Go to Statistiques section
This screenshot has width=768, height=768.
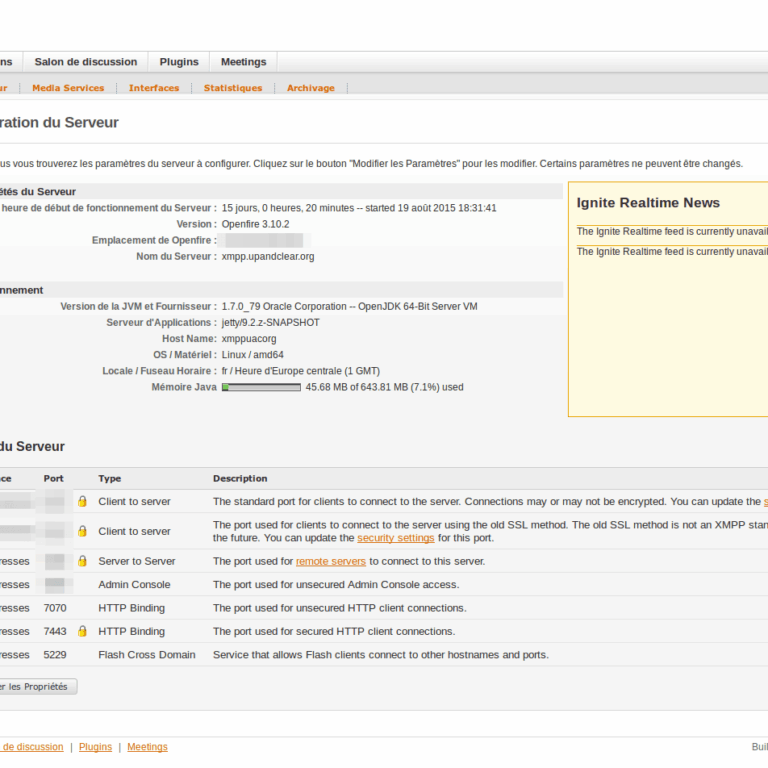point(233,88)
